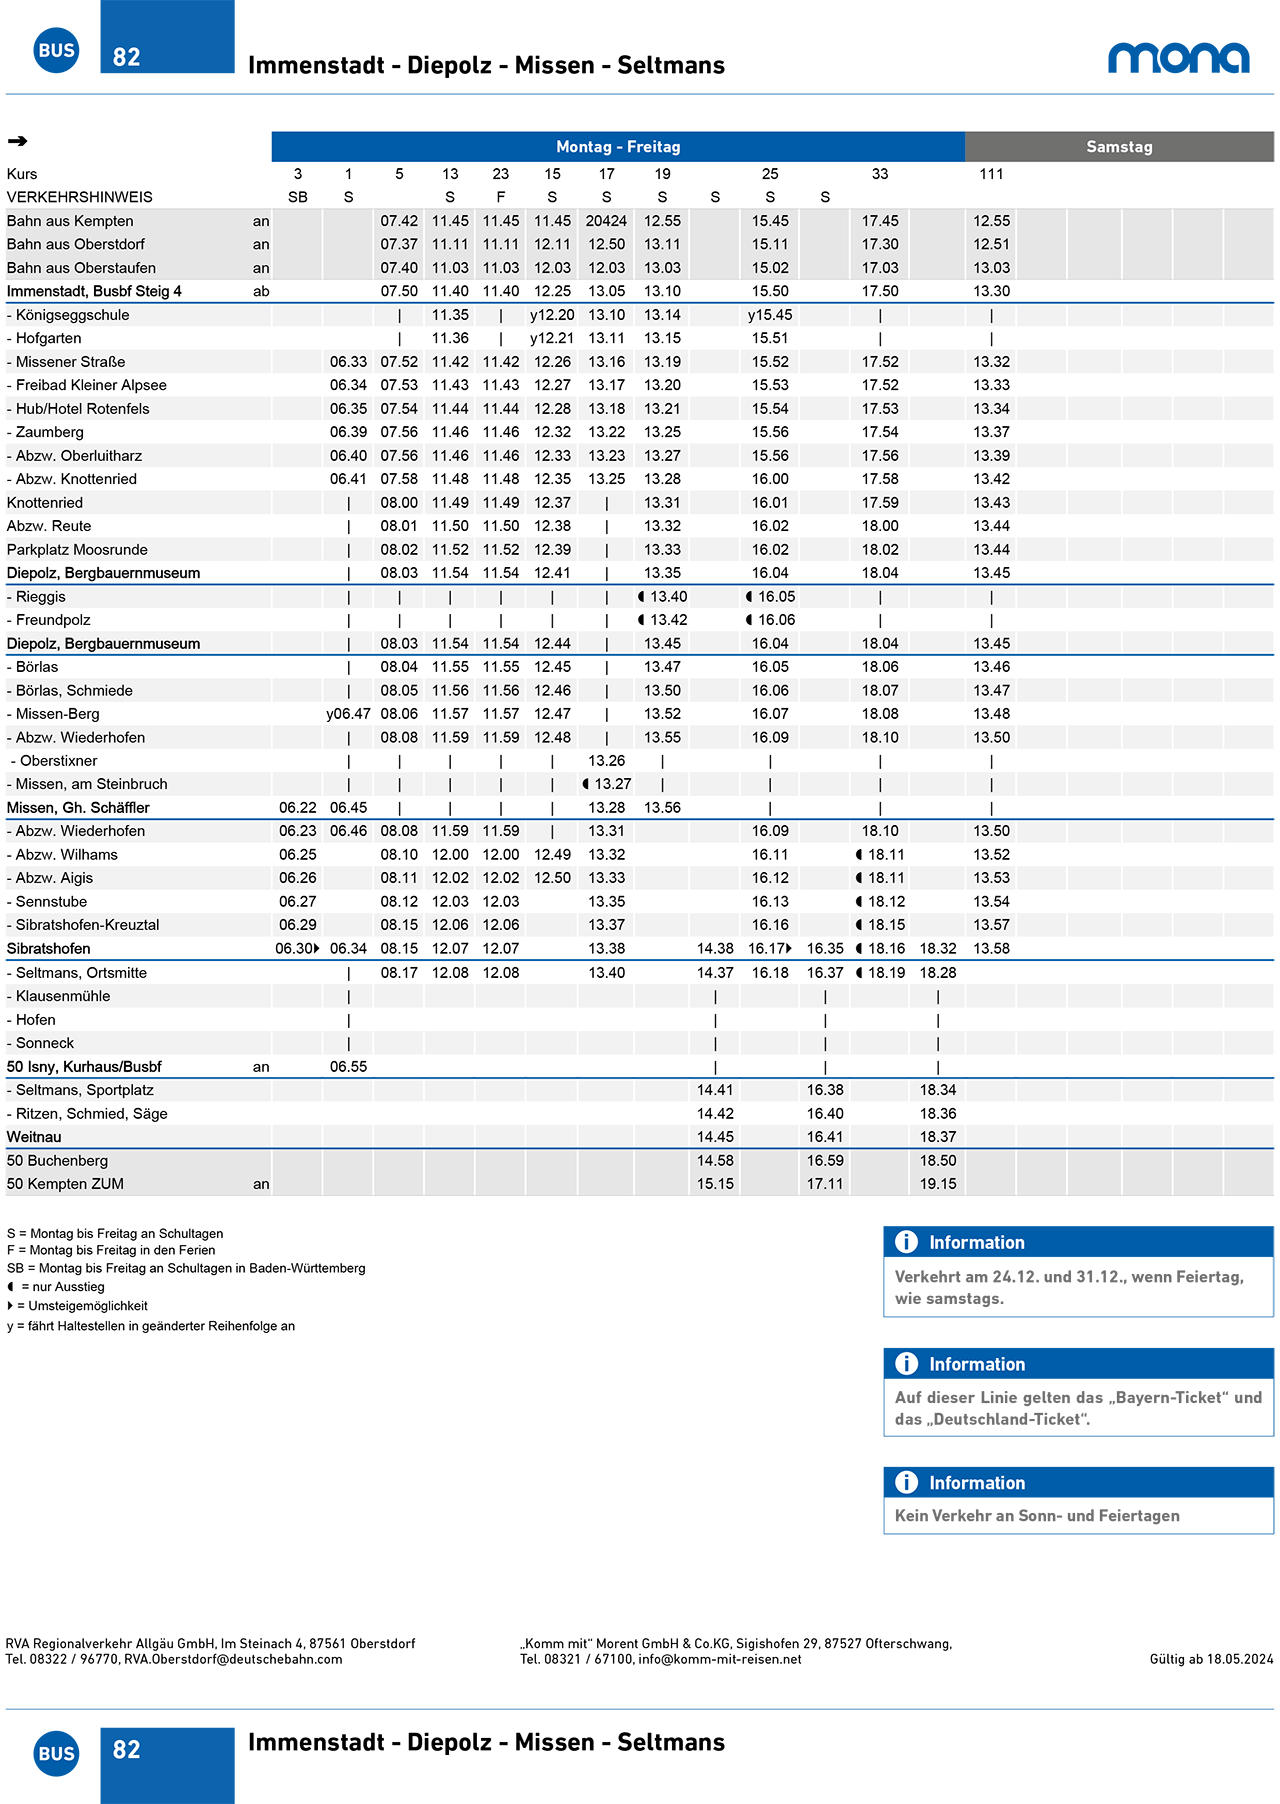Image resolution: width=1280 pixels, height=1804 pixels.
Task: Click the 13.26 time at Oberstixner
Action: pyautogui.click(x=606, y=761)
